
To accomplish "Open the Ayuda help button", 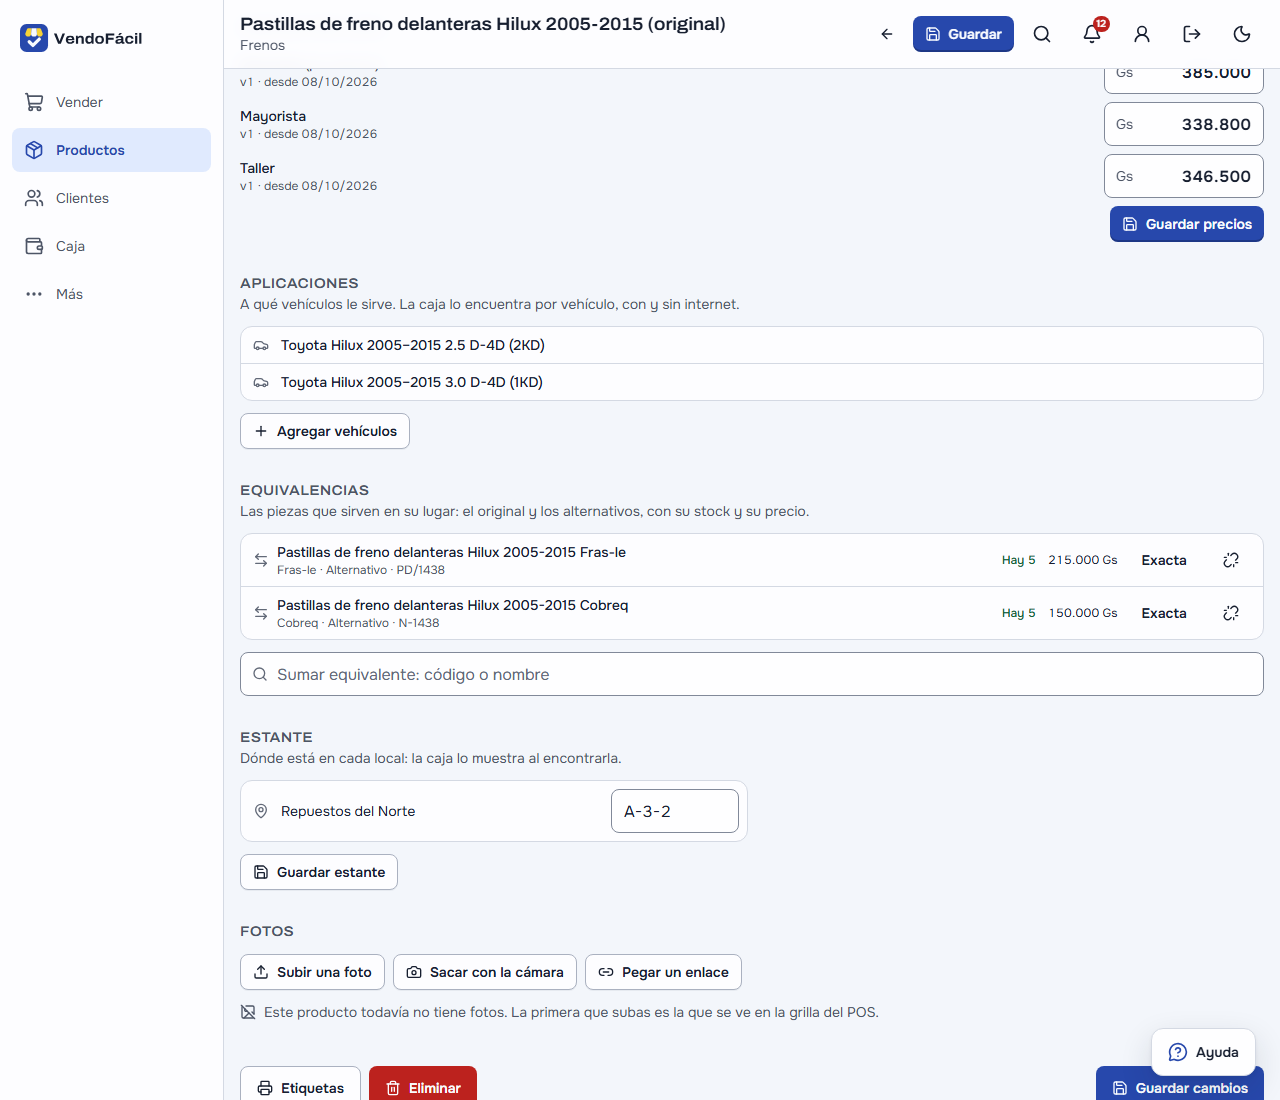I will pyautogui.click(x=1203, y=1052).
